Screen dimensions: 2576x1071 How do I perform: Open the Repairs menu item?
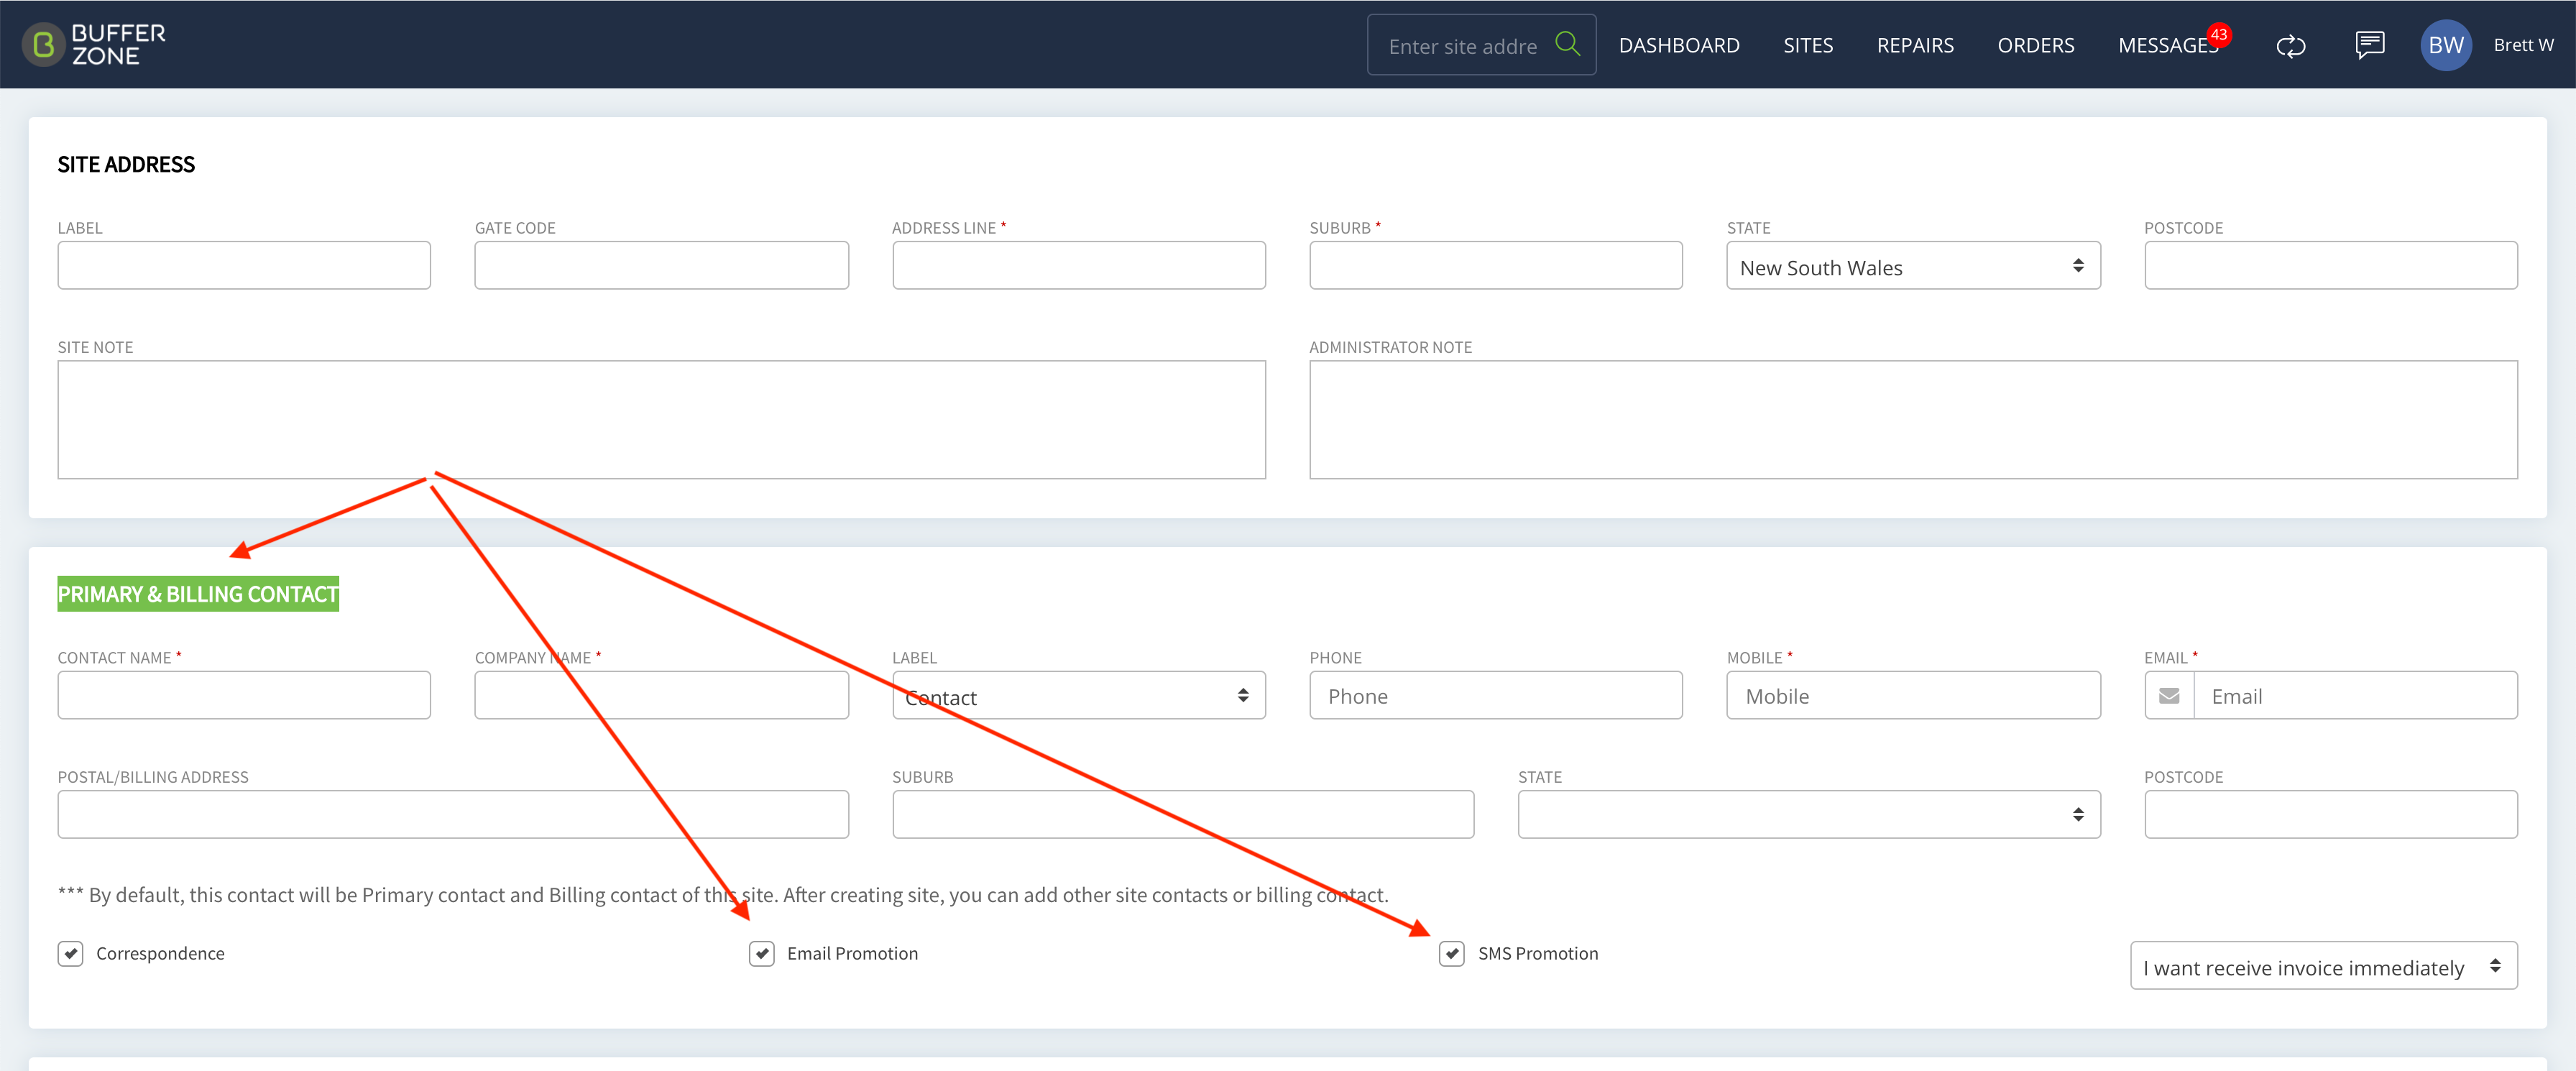(x=1914, y=46)
